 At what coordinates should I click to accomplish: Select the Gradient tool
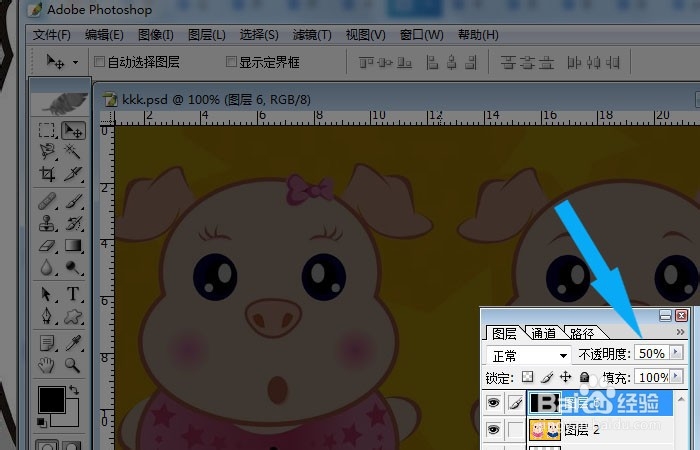click(73, 245)
